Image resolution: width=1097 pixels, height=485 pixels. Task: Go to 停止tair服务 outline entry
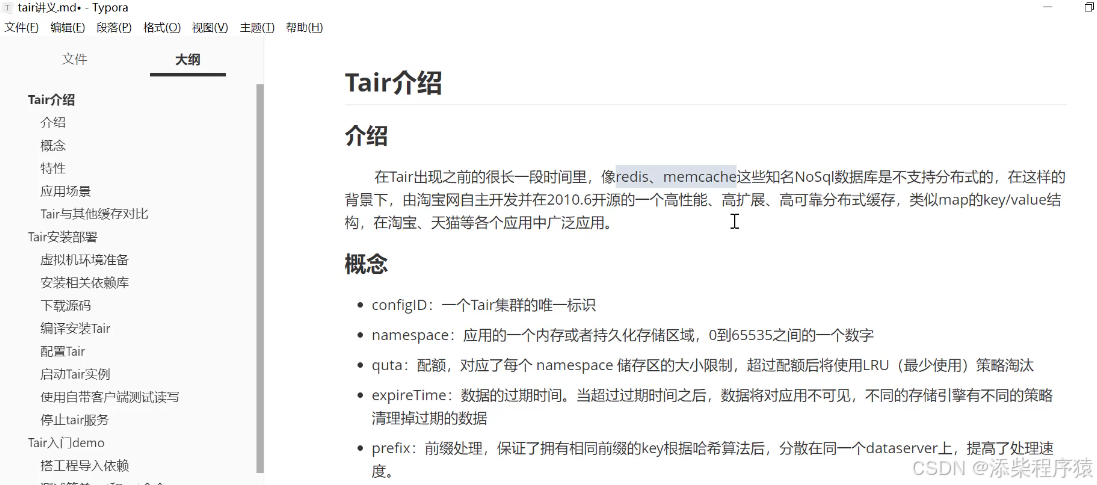tap(75, 420)
